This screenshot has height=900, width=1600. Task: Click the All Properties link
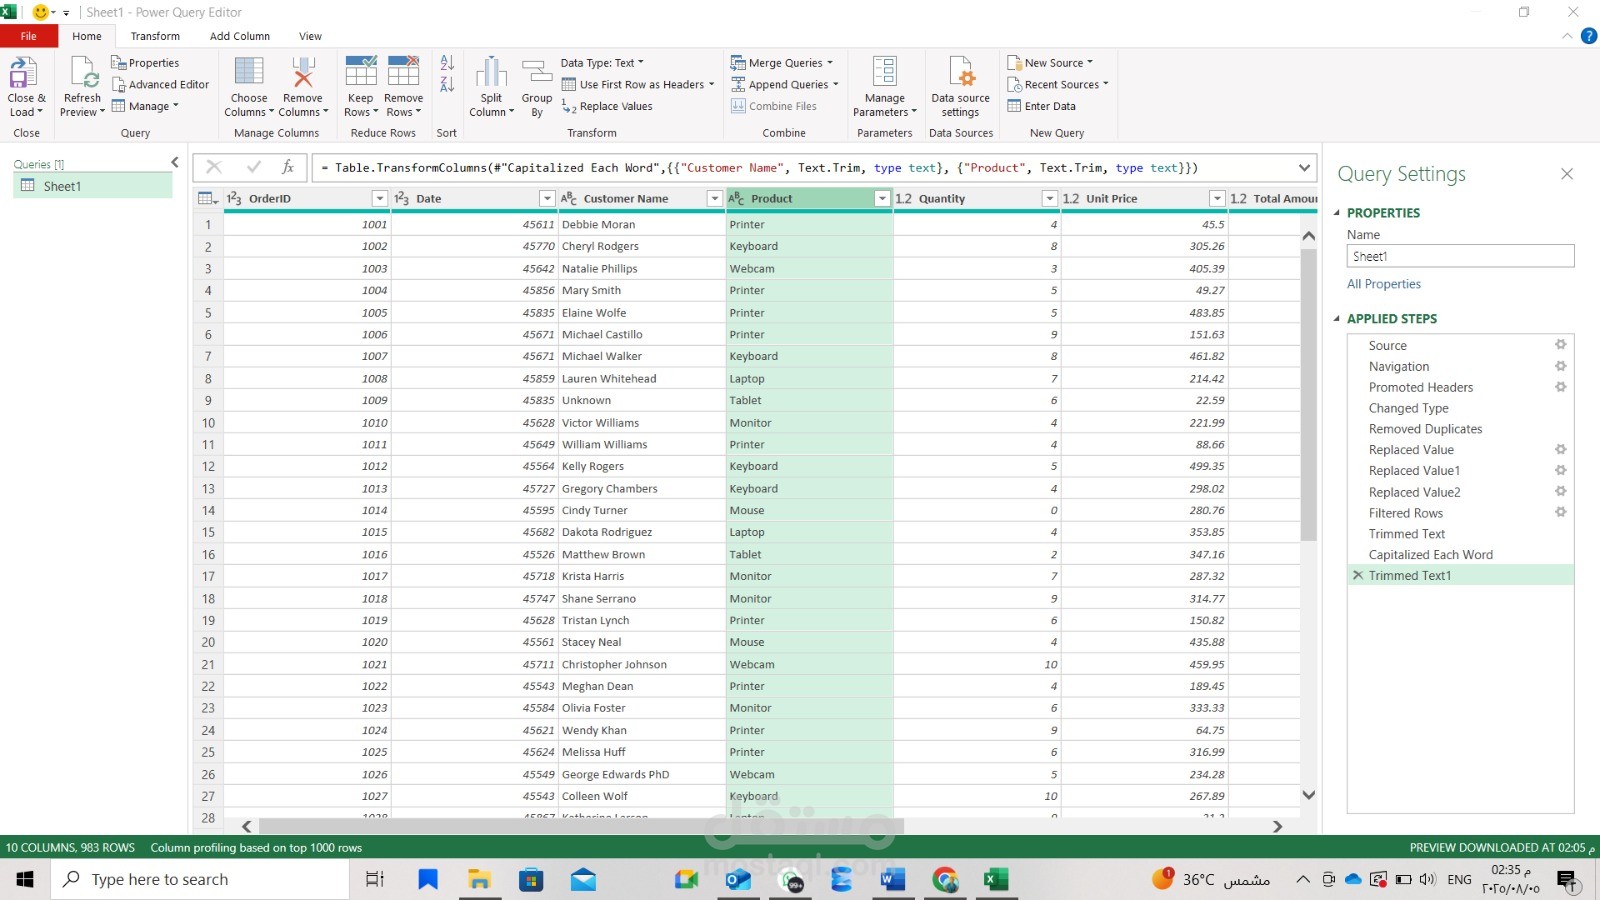(1384, 284)
